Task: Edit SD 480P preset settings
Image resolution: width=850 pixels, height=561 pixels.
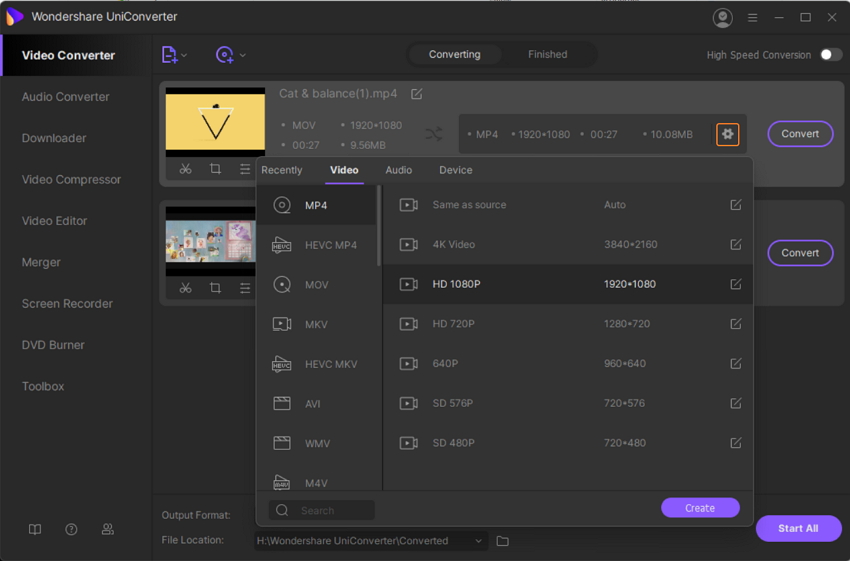Action: [736, 443]
